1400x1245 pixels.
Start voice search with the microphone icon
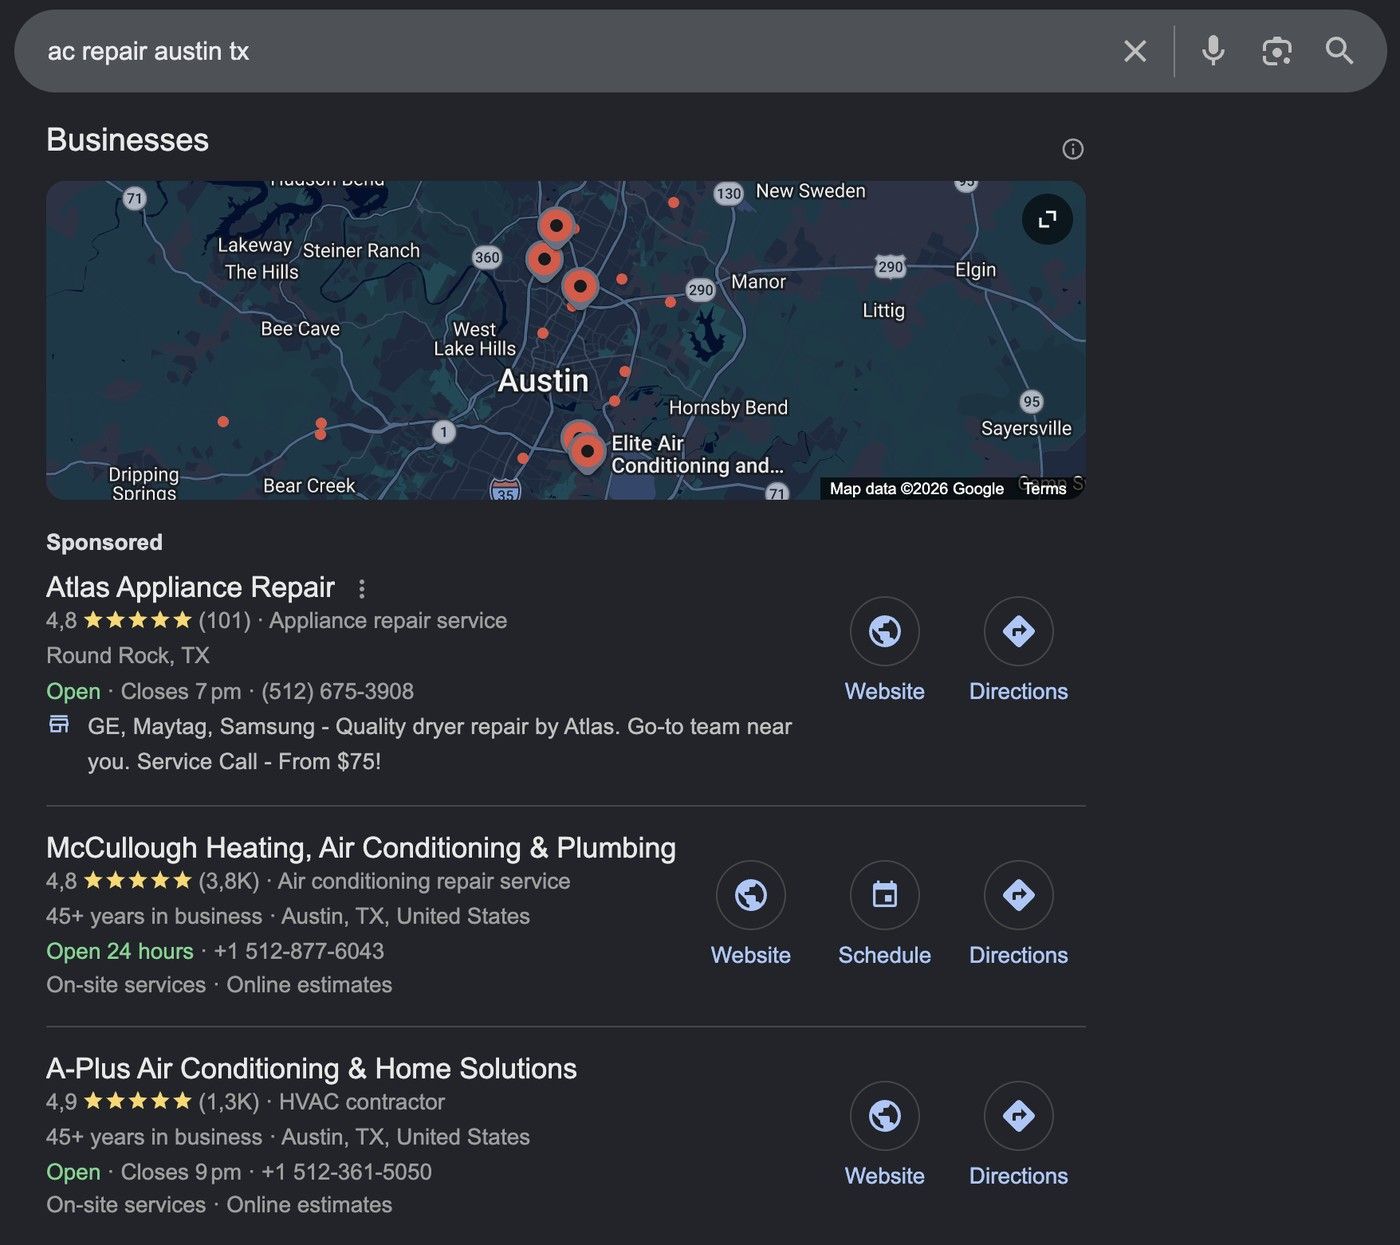coord(1213,51)
